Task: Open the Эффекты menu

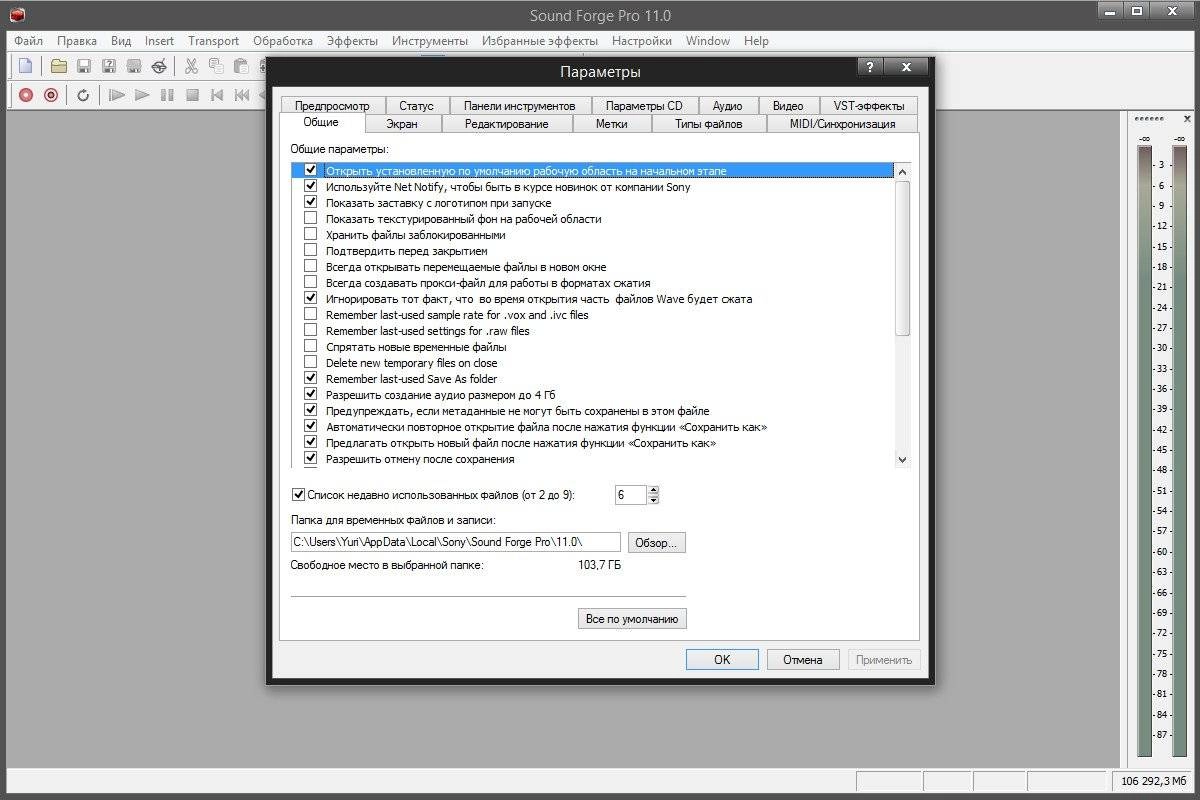Action: [x=352, y=41]
